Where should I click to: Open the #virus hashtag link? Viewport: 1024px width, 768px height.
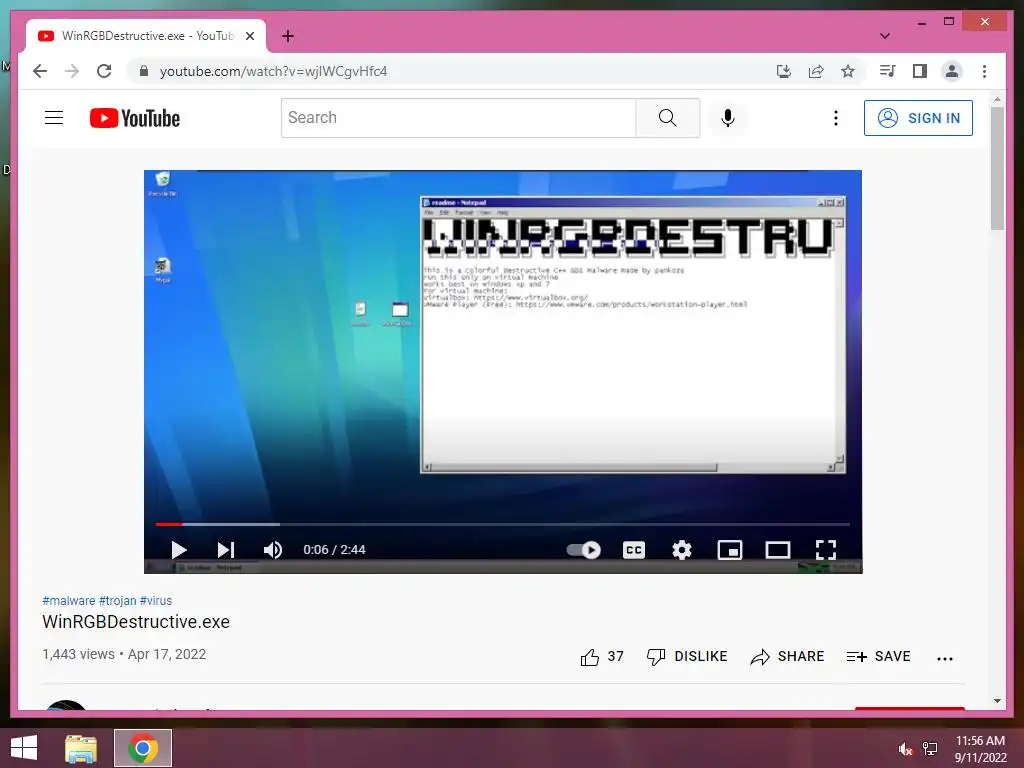[x=155, y=600]
